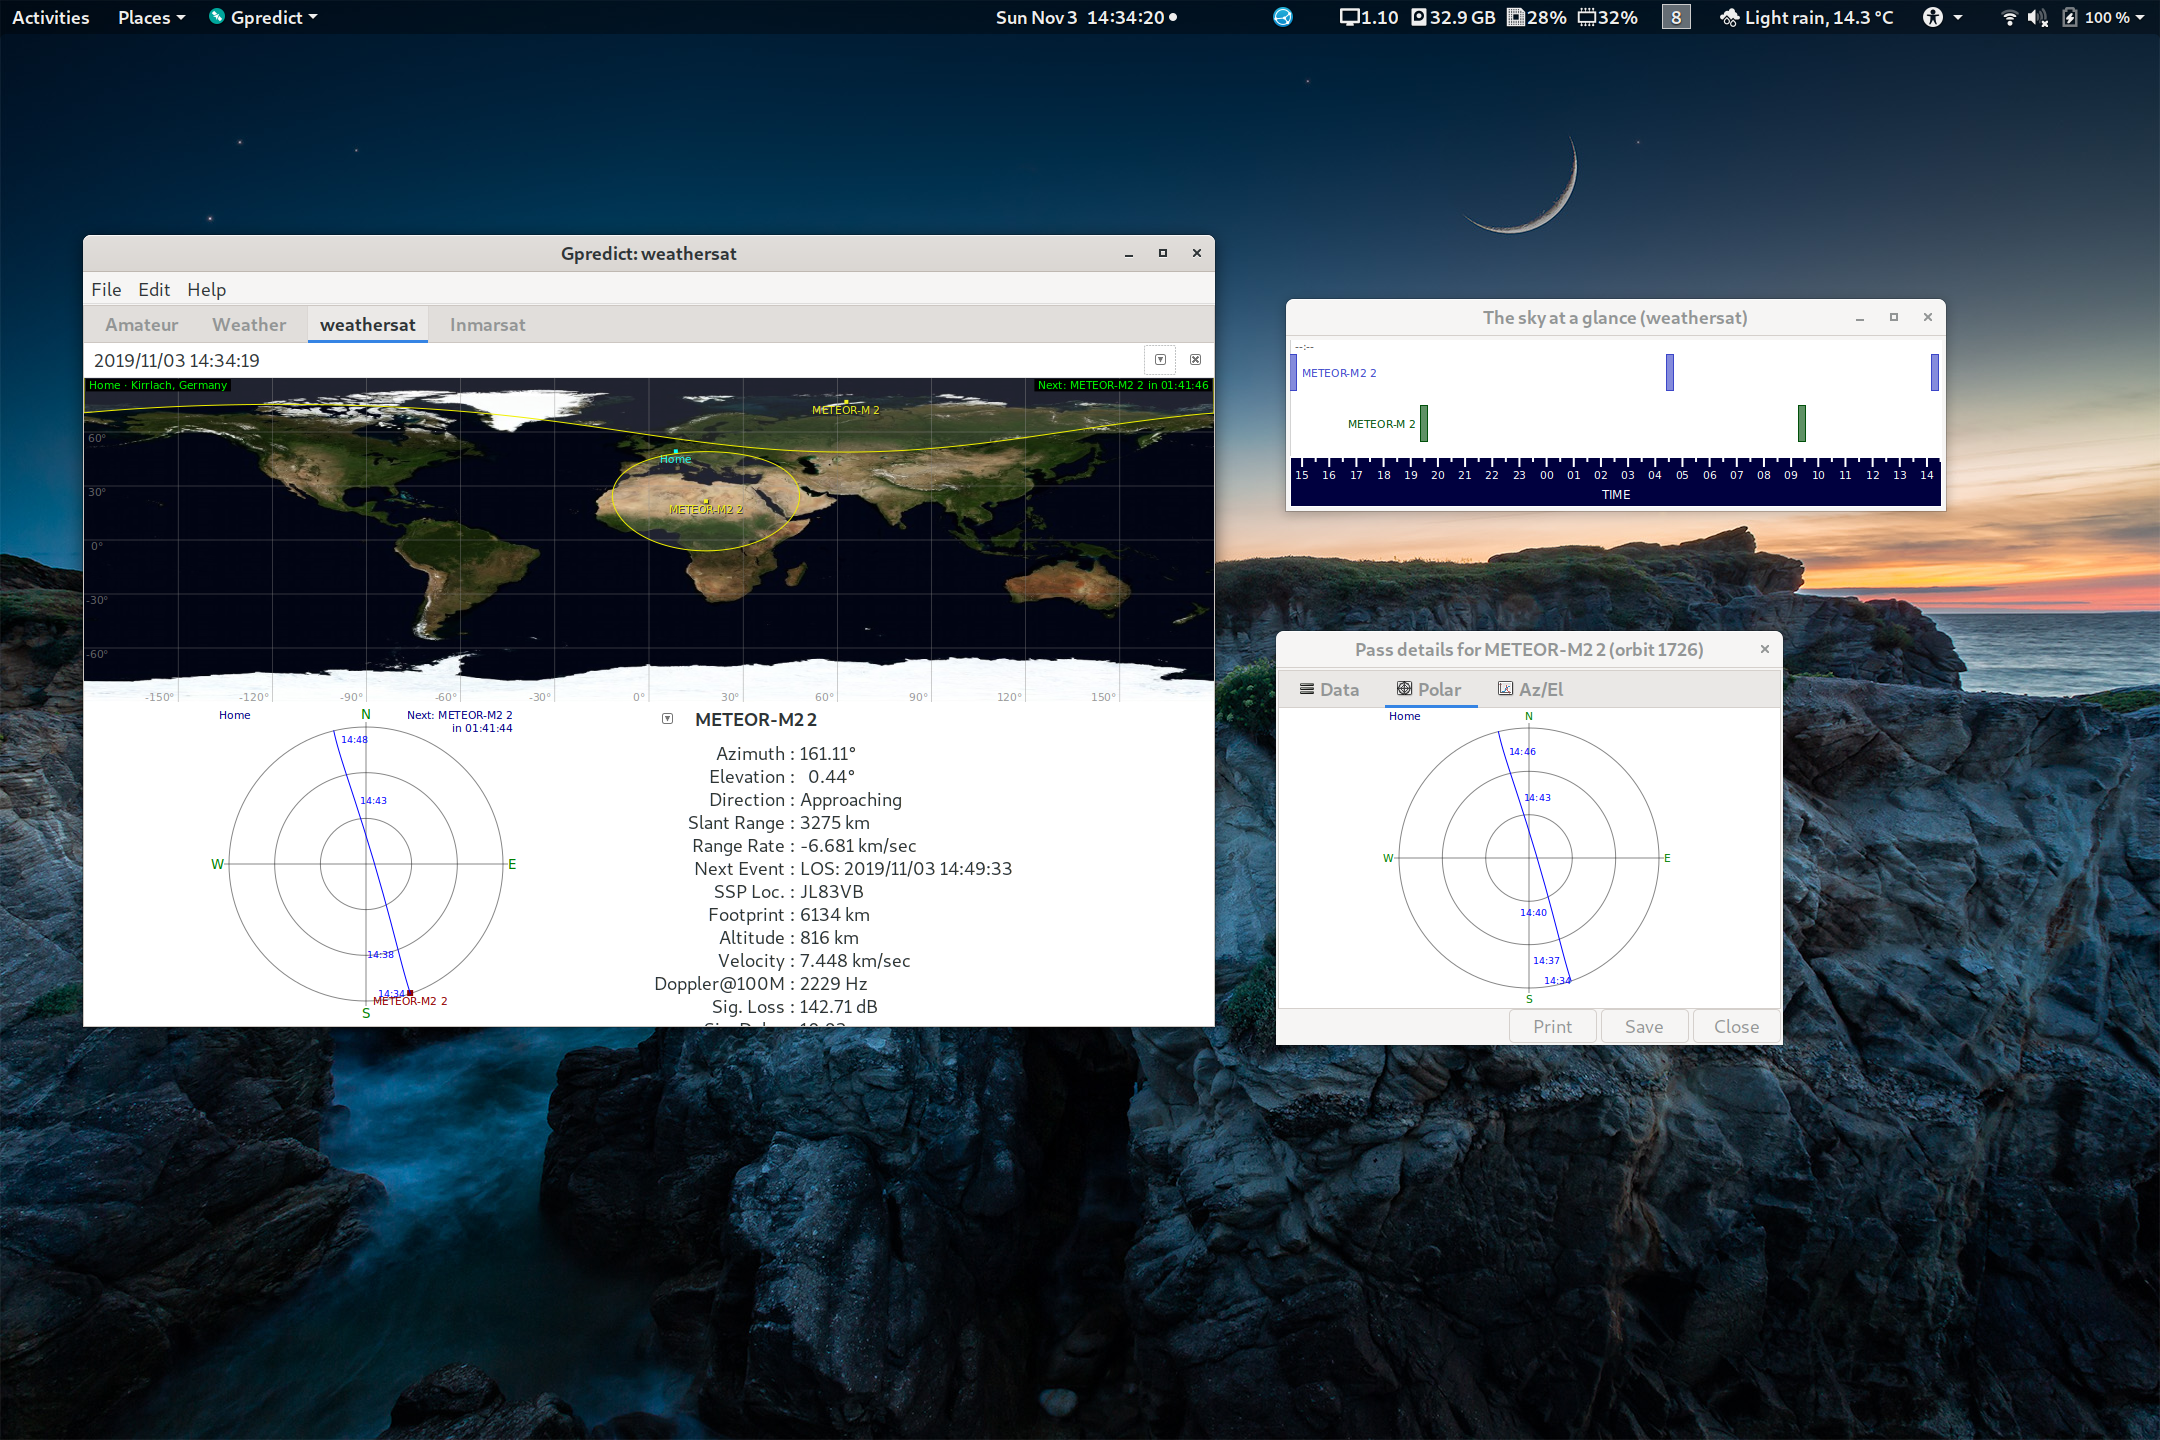Switch to the Amateur module tab
This screenshot has width=2160, height=1440.
142,325
